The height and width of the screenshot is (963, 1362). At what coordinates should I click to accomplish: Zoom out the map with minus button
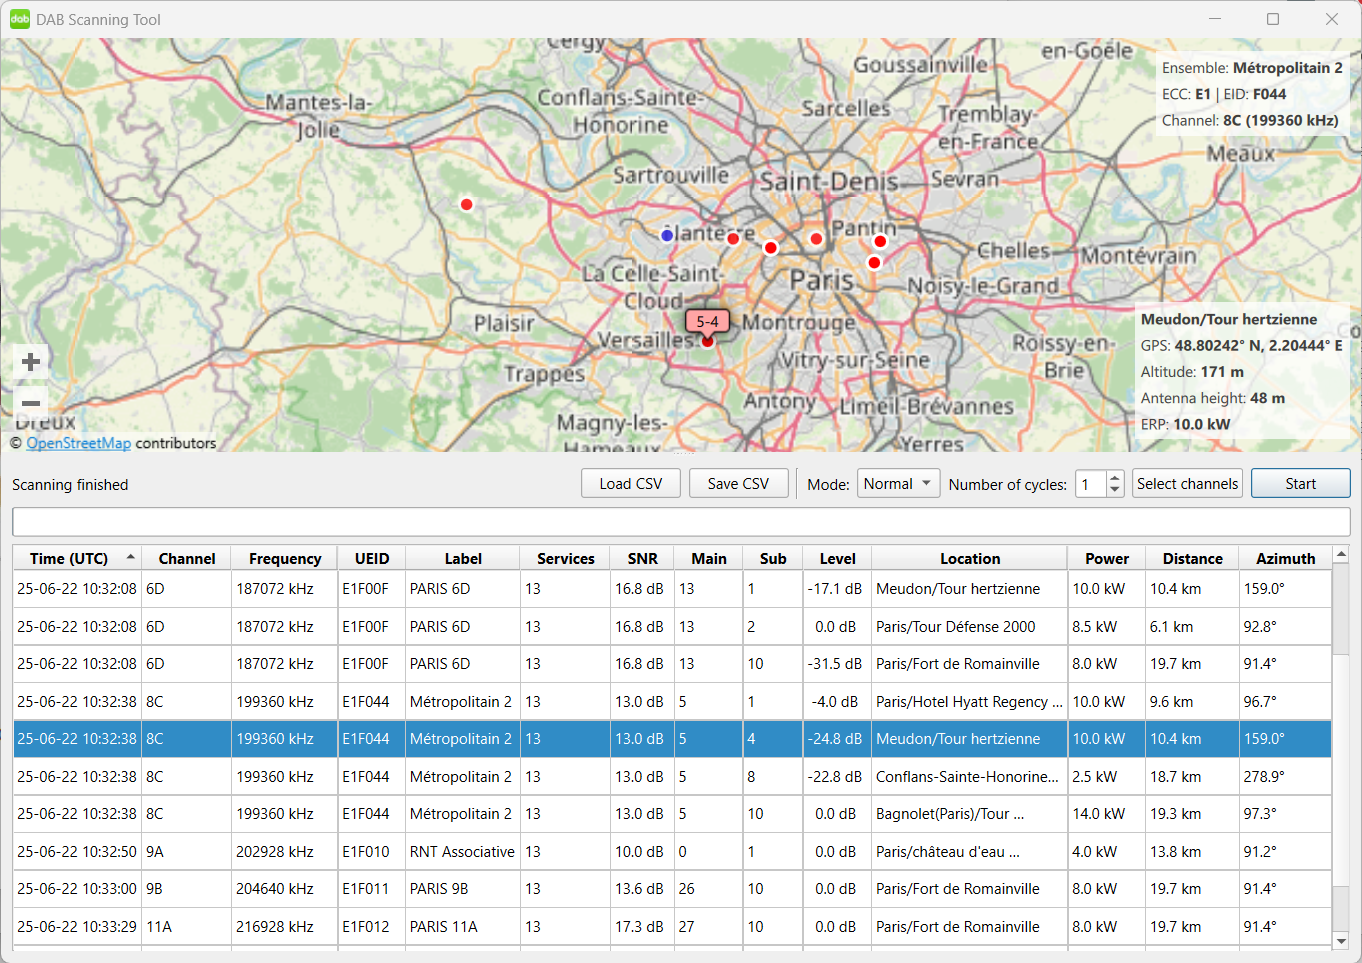point(30,403)
